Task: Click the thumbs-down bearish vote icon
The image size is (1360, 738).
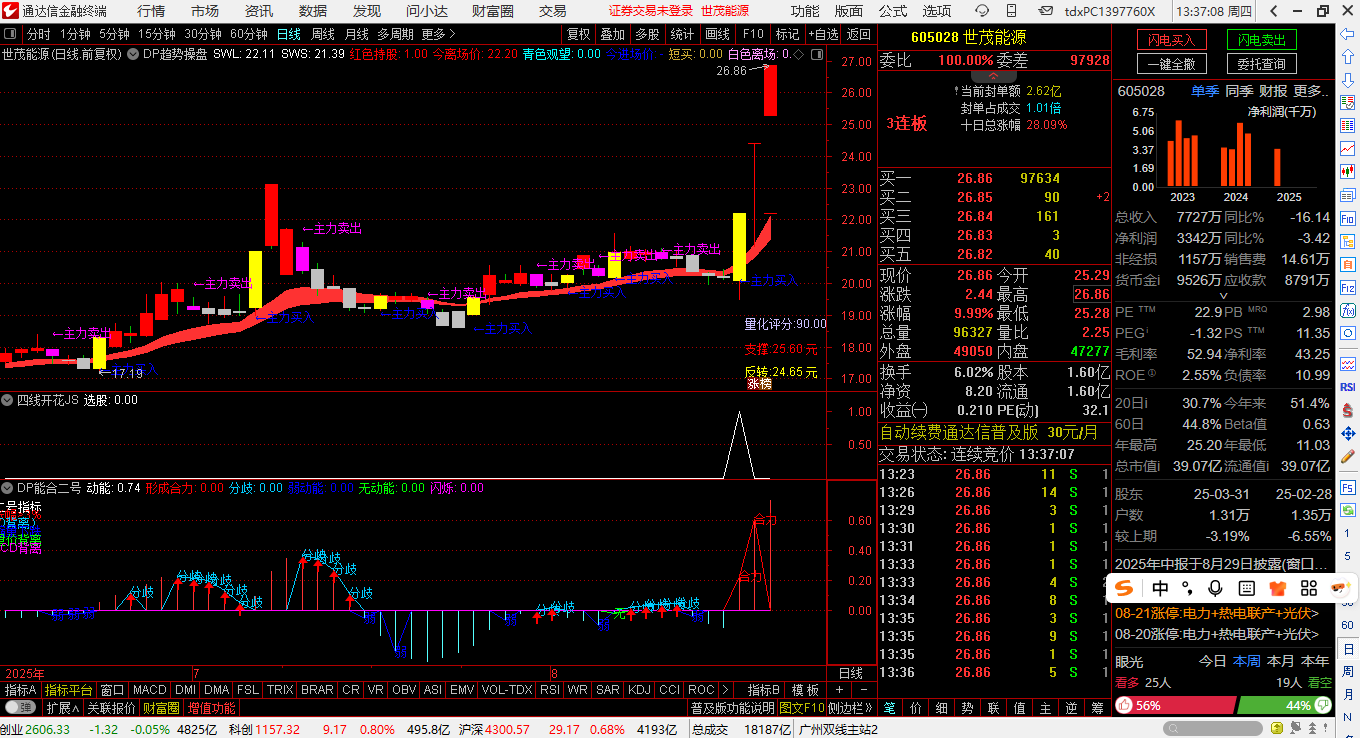Action: [x=1323, y=705]
